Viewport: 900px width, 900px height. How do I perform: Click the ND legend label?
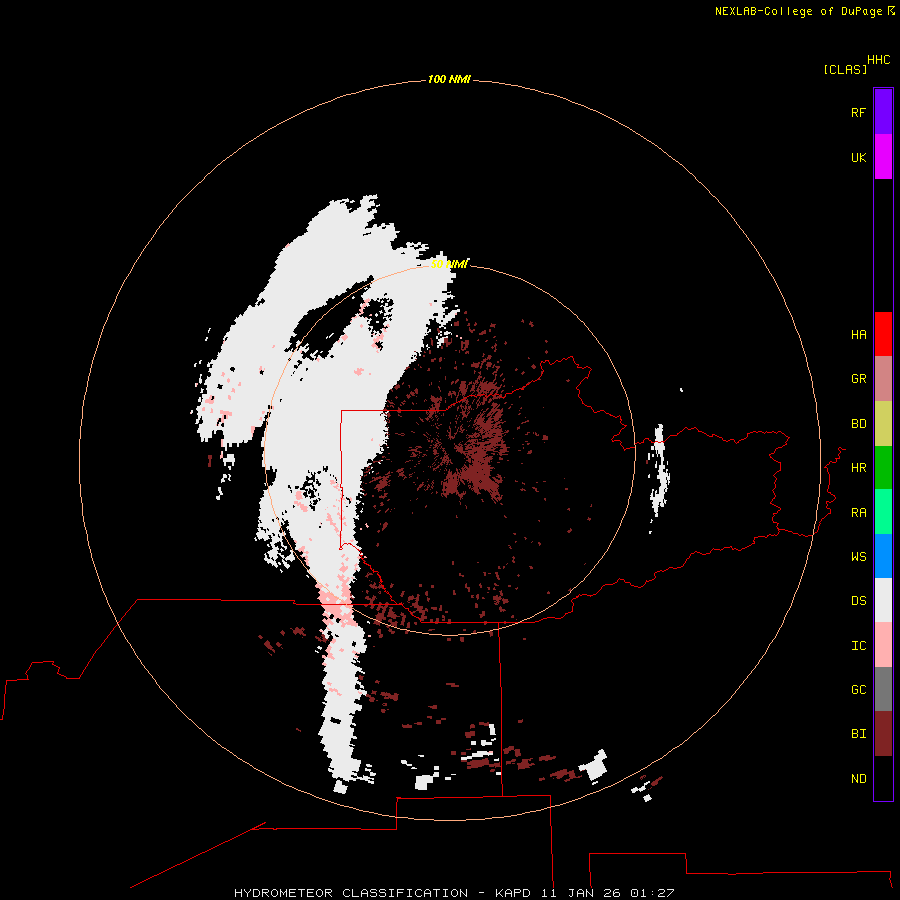(x=858, y=779)
